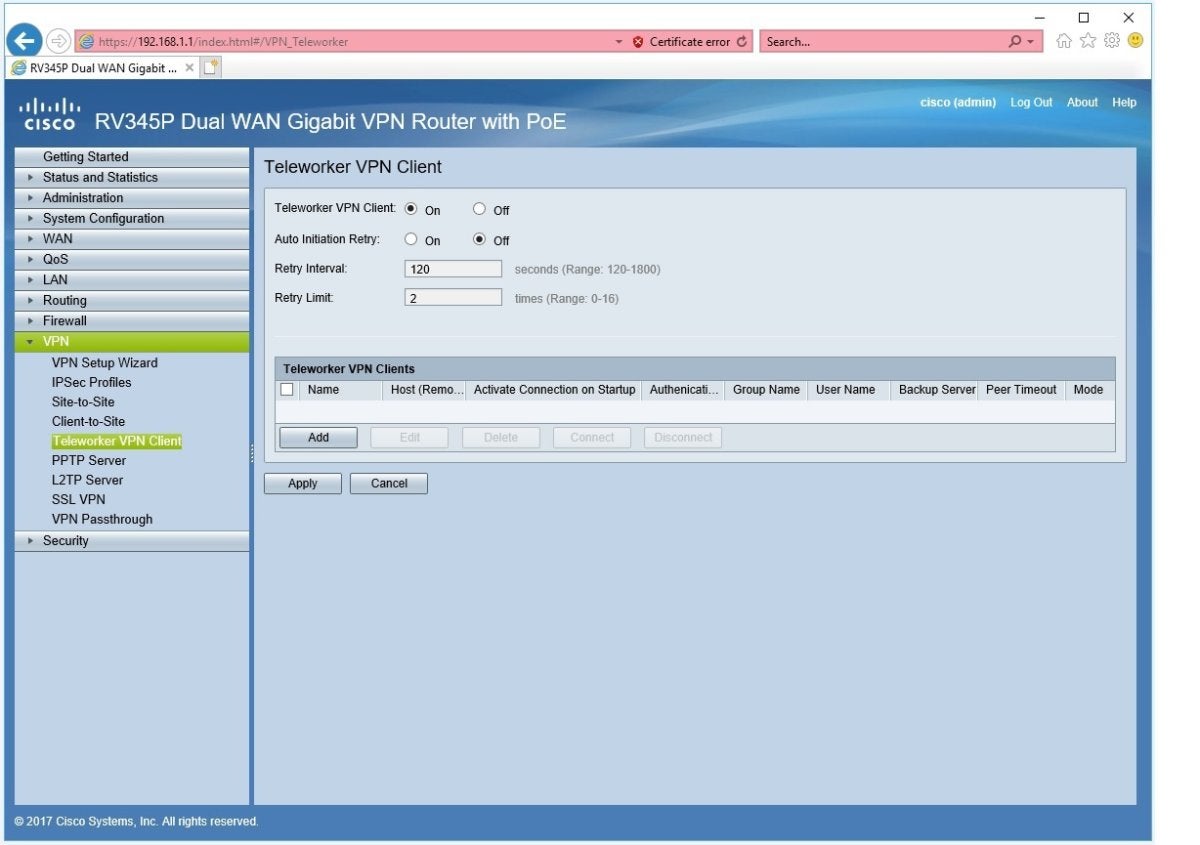Click the Retry Limit input field
Image resolution: width=1200 pixels, height=845 pixels.
click(x=453, y=298)
